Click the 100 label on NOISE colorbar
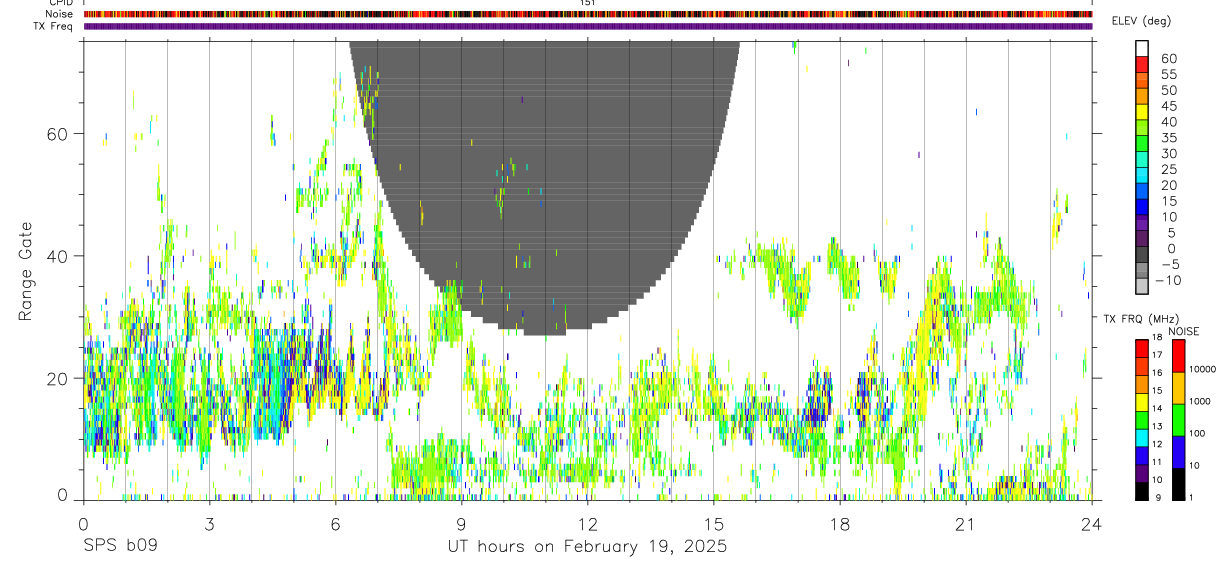1228x567 pixels. point(1198,433)
